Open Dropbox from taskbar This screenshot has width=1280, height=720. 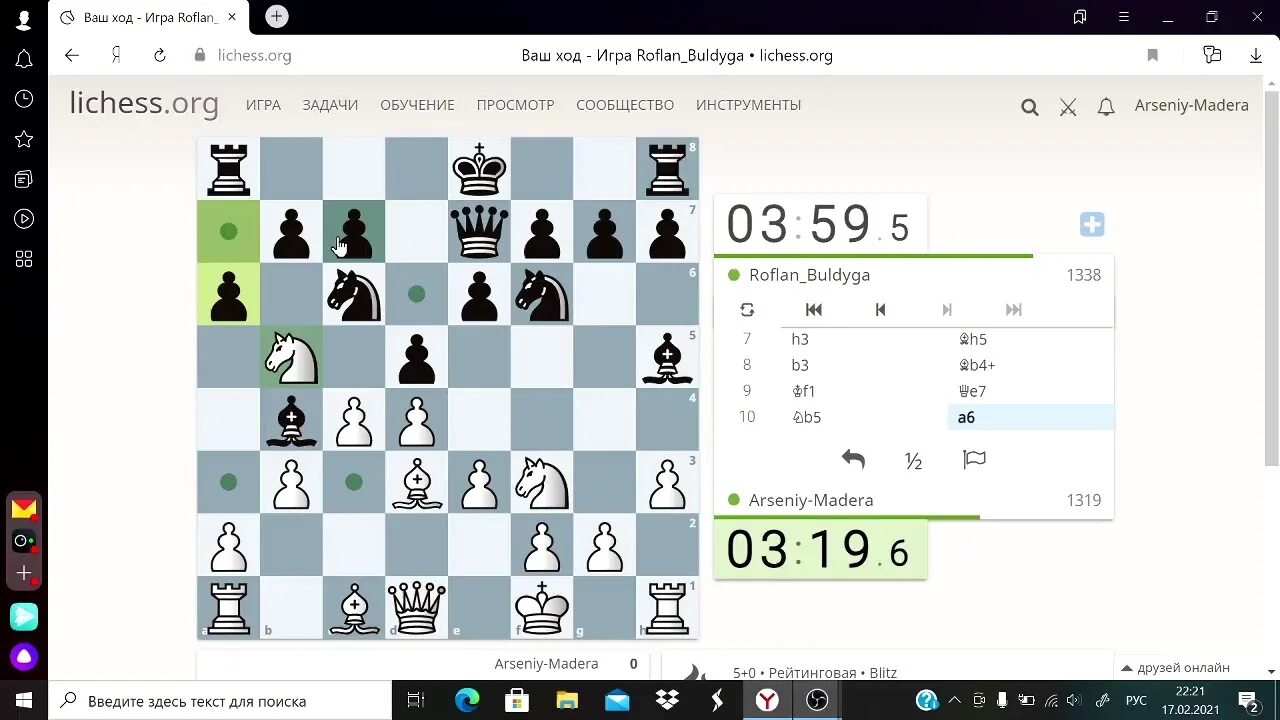[x=667, y=701]
